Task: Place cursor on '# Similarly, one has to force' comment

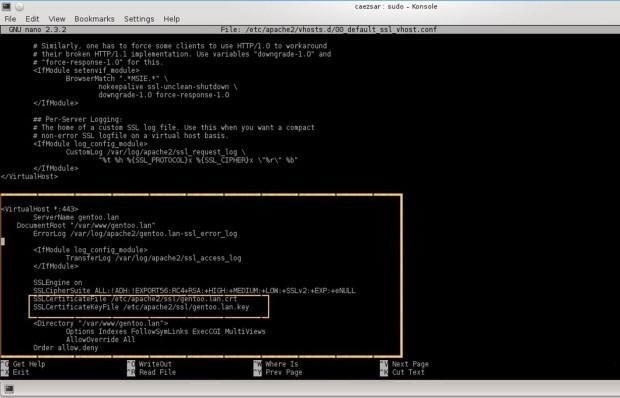Action: [180, 46]
